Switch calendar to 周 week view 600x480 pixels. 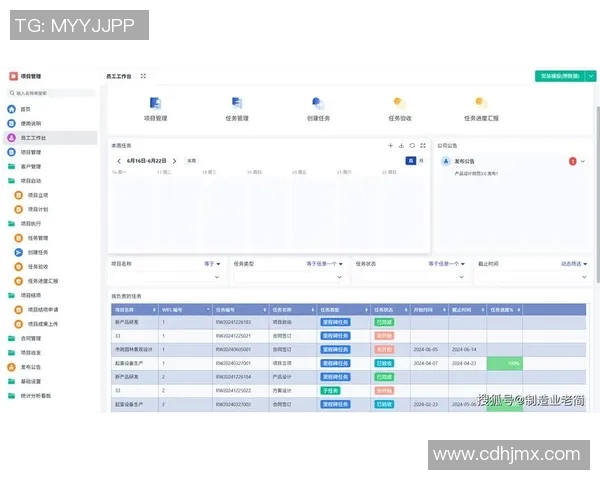411,161
